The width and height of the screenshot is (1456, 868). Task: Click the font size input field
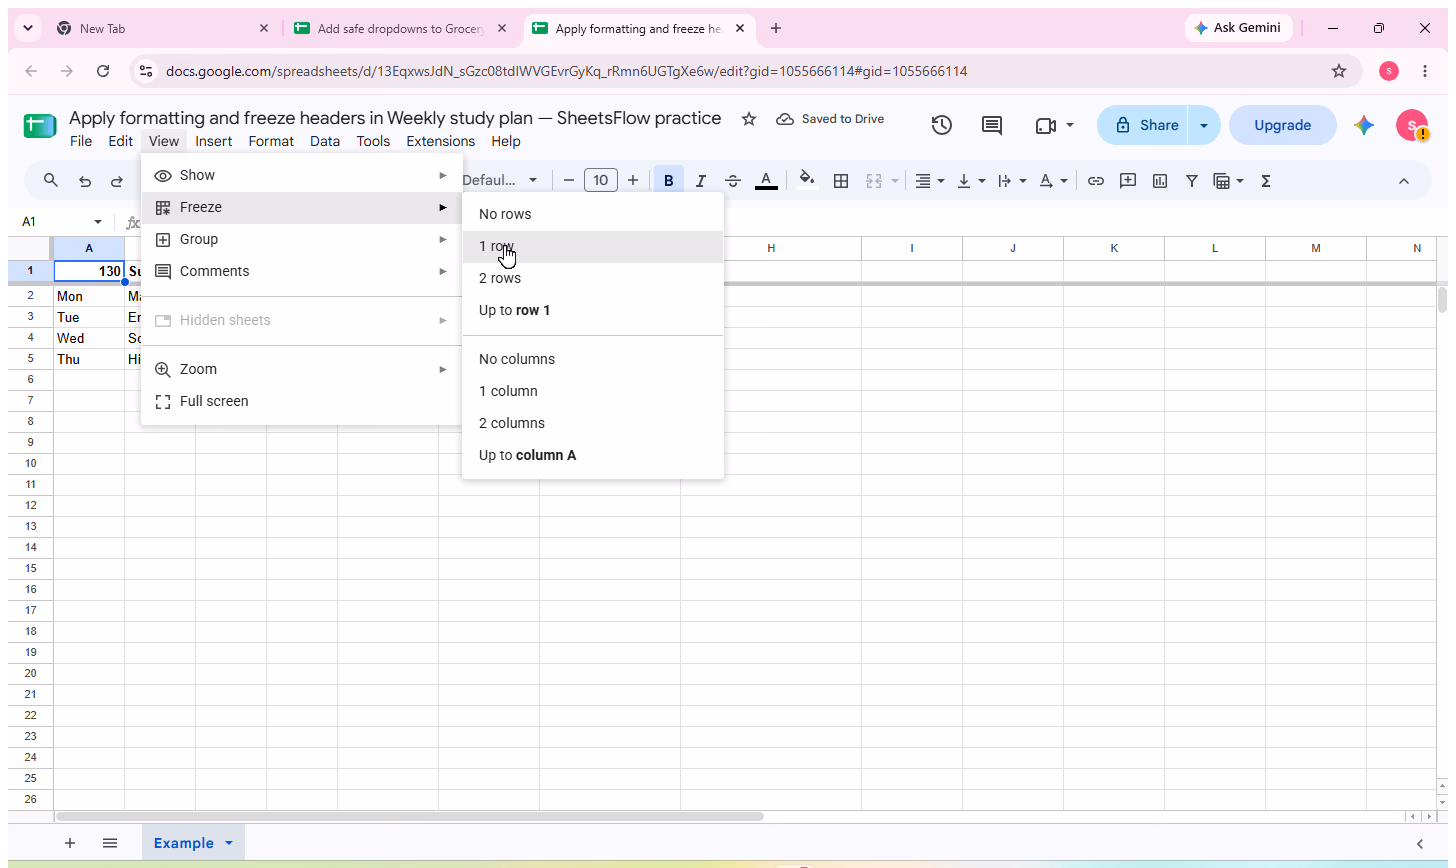coord(600,181)
